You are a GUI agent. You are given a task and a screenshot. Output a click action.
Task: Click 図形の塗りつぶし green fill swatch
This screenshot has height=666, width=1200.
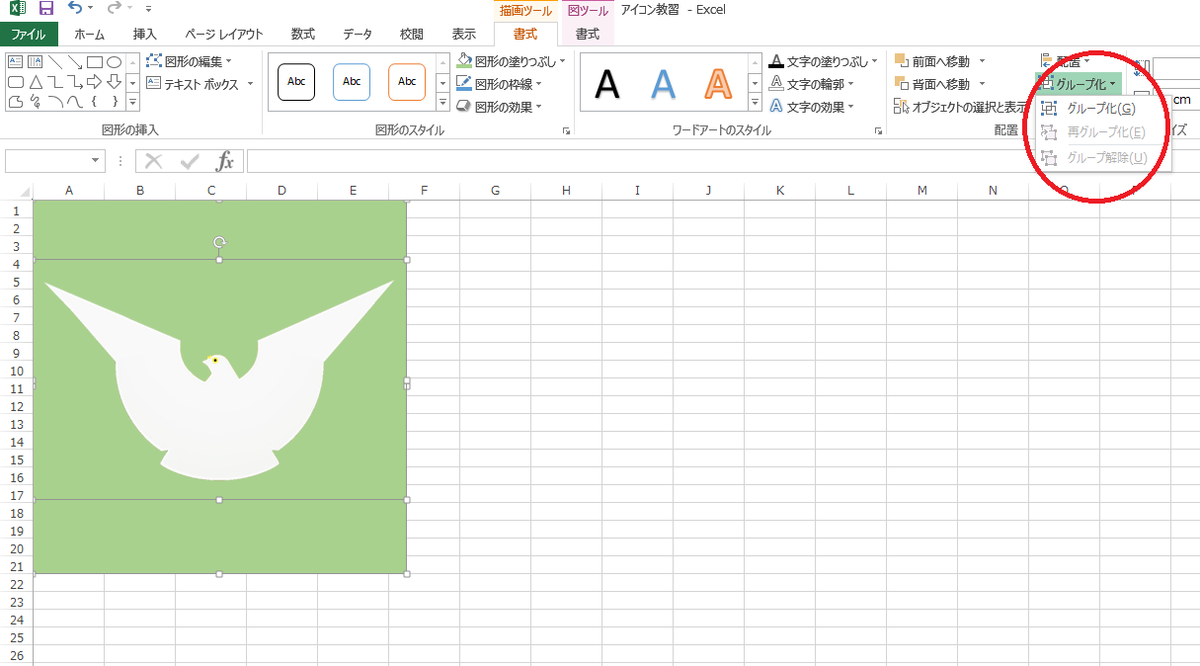464,66
